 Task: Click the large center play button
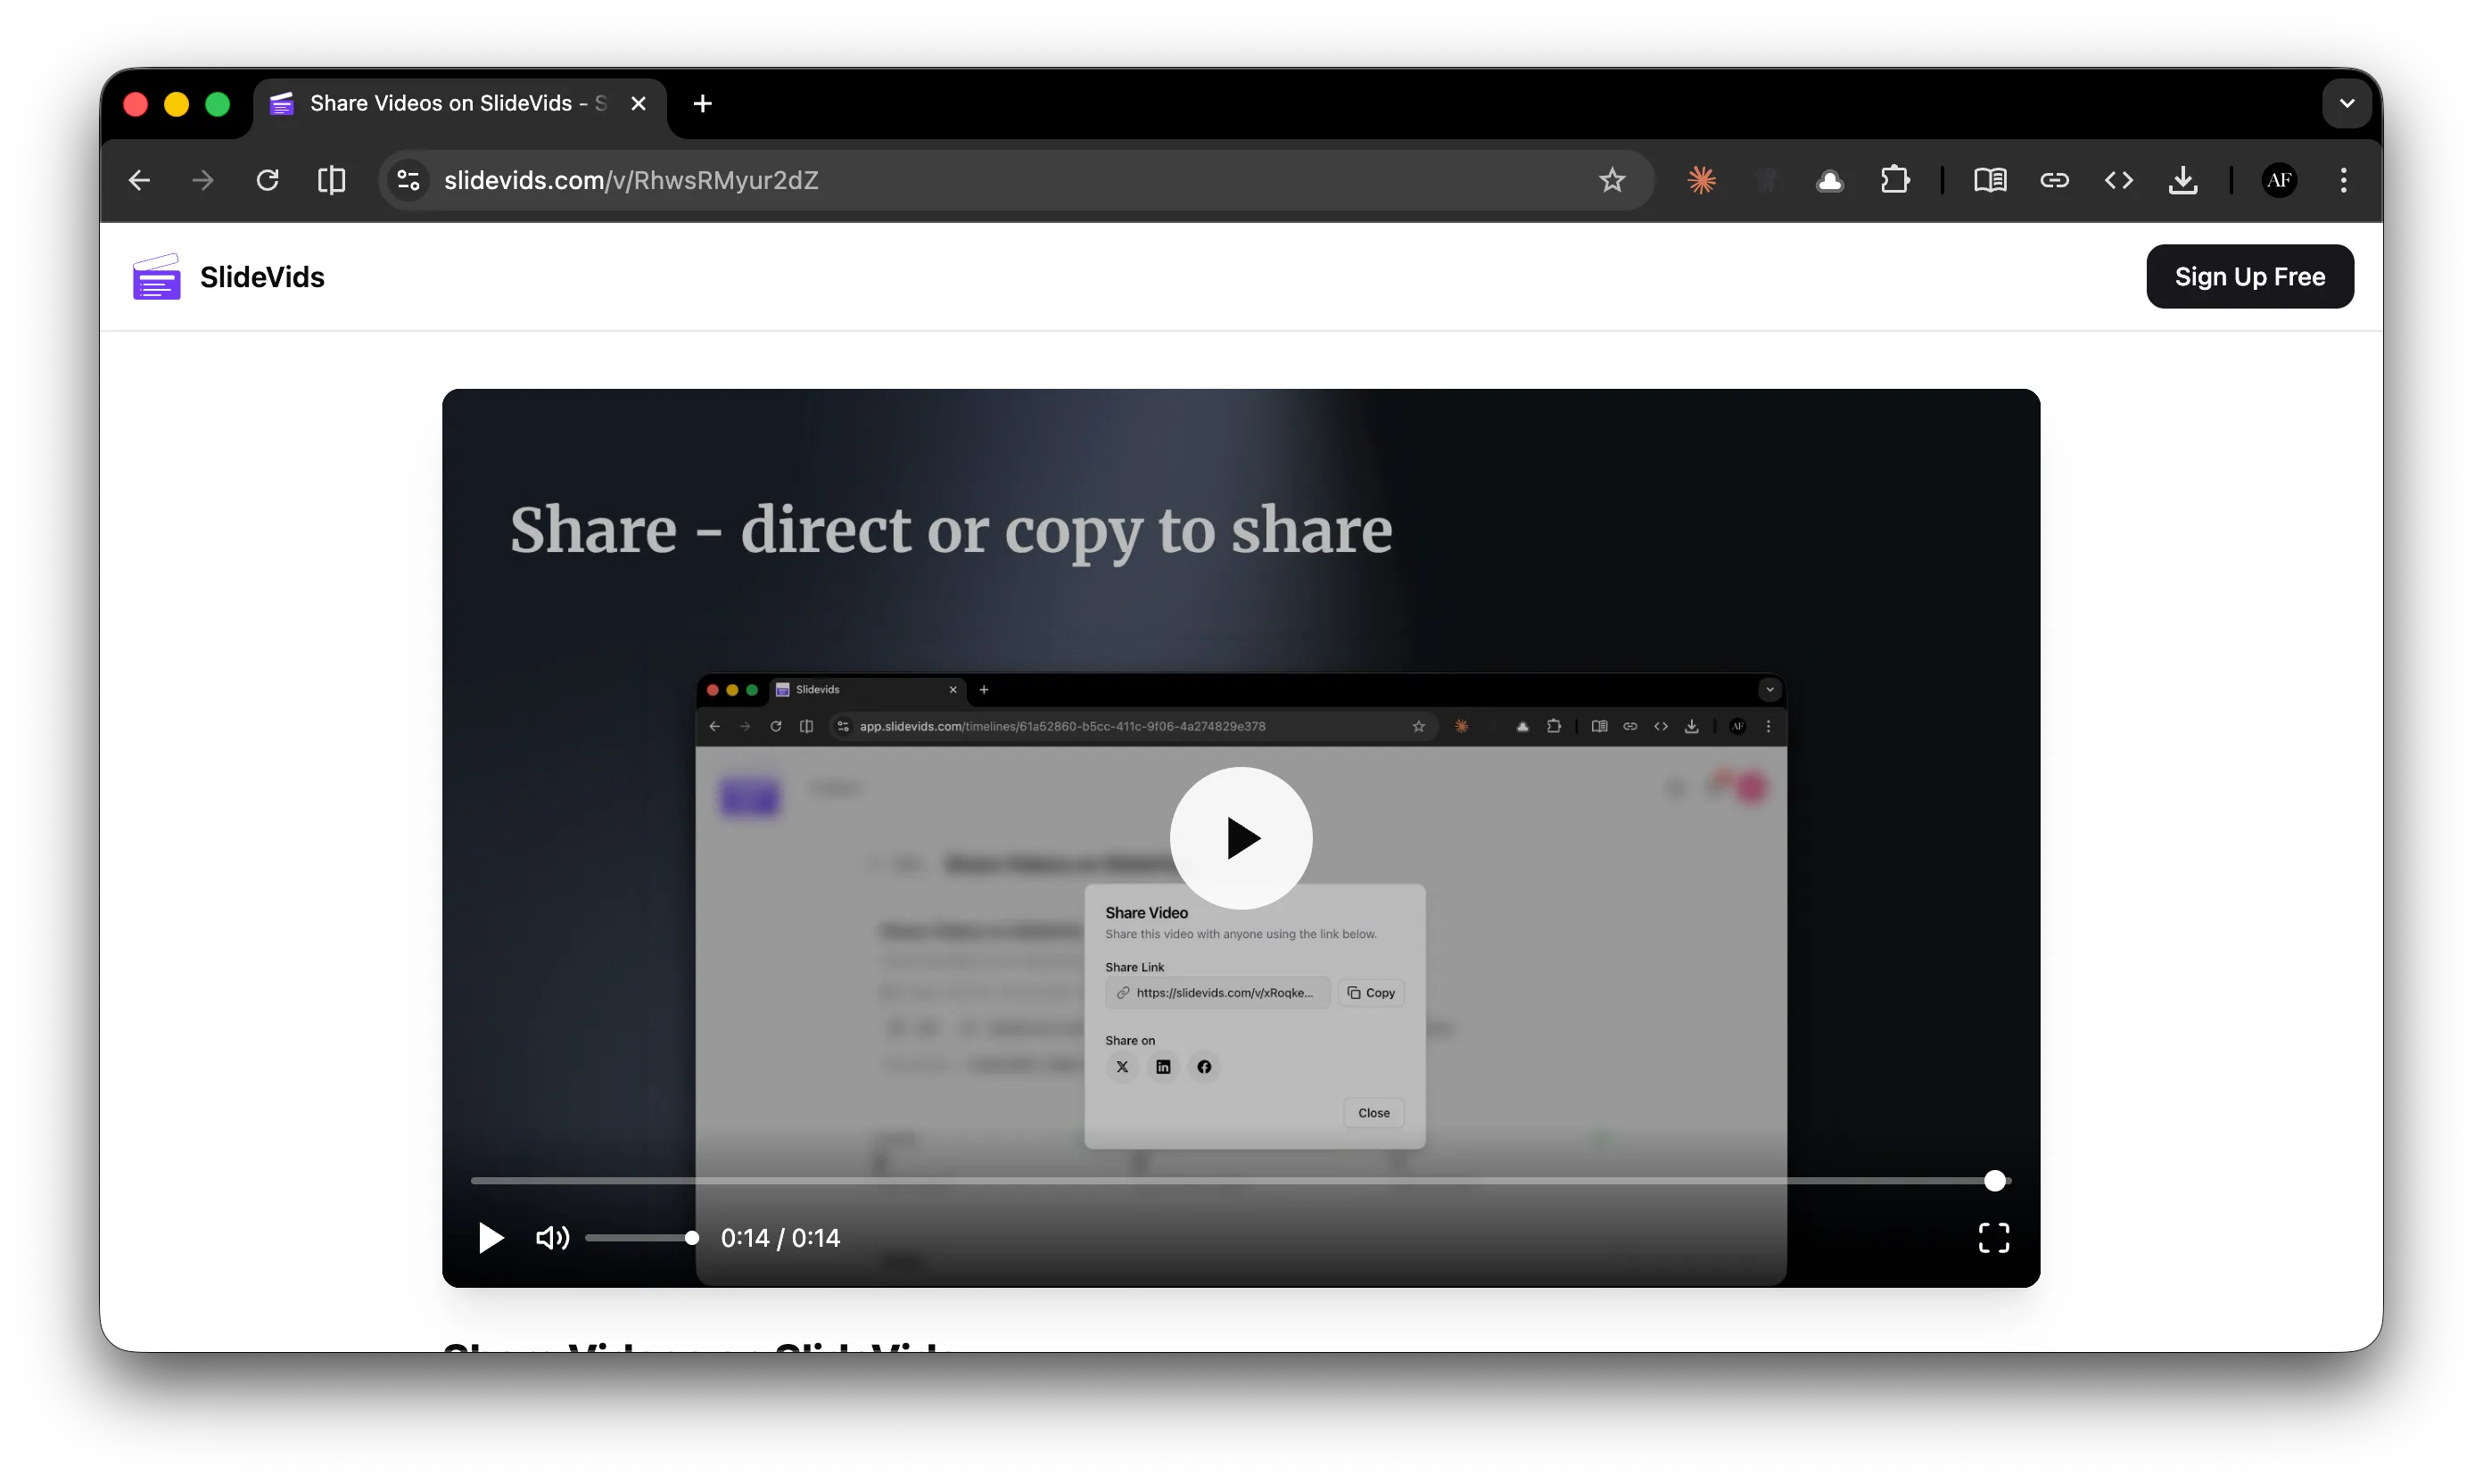pos(1241,838)
